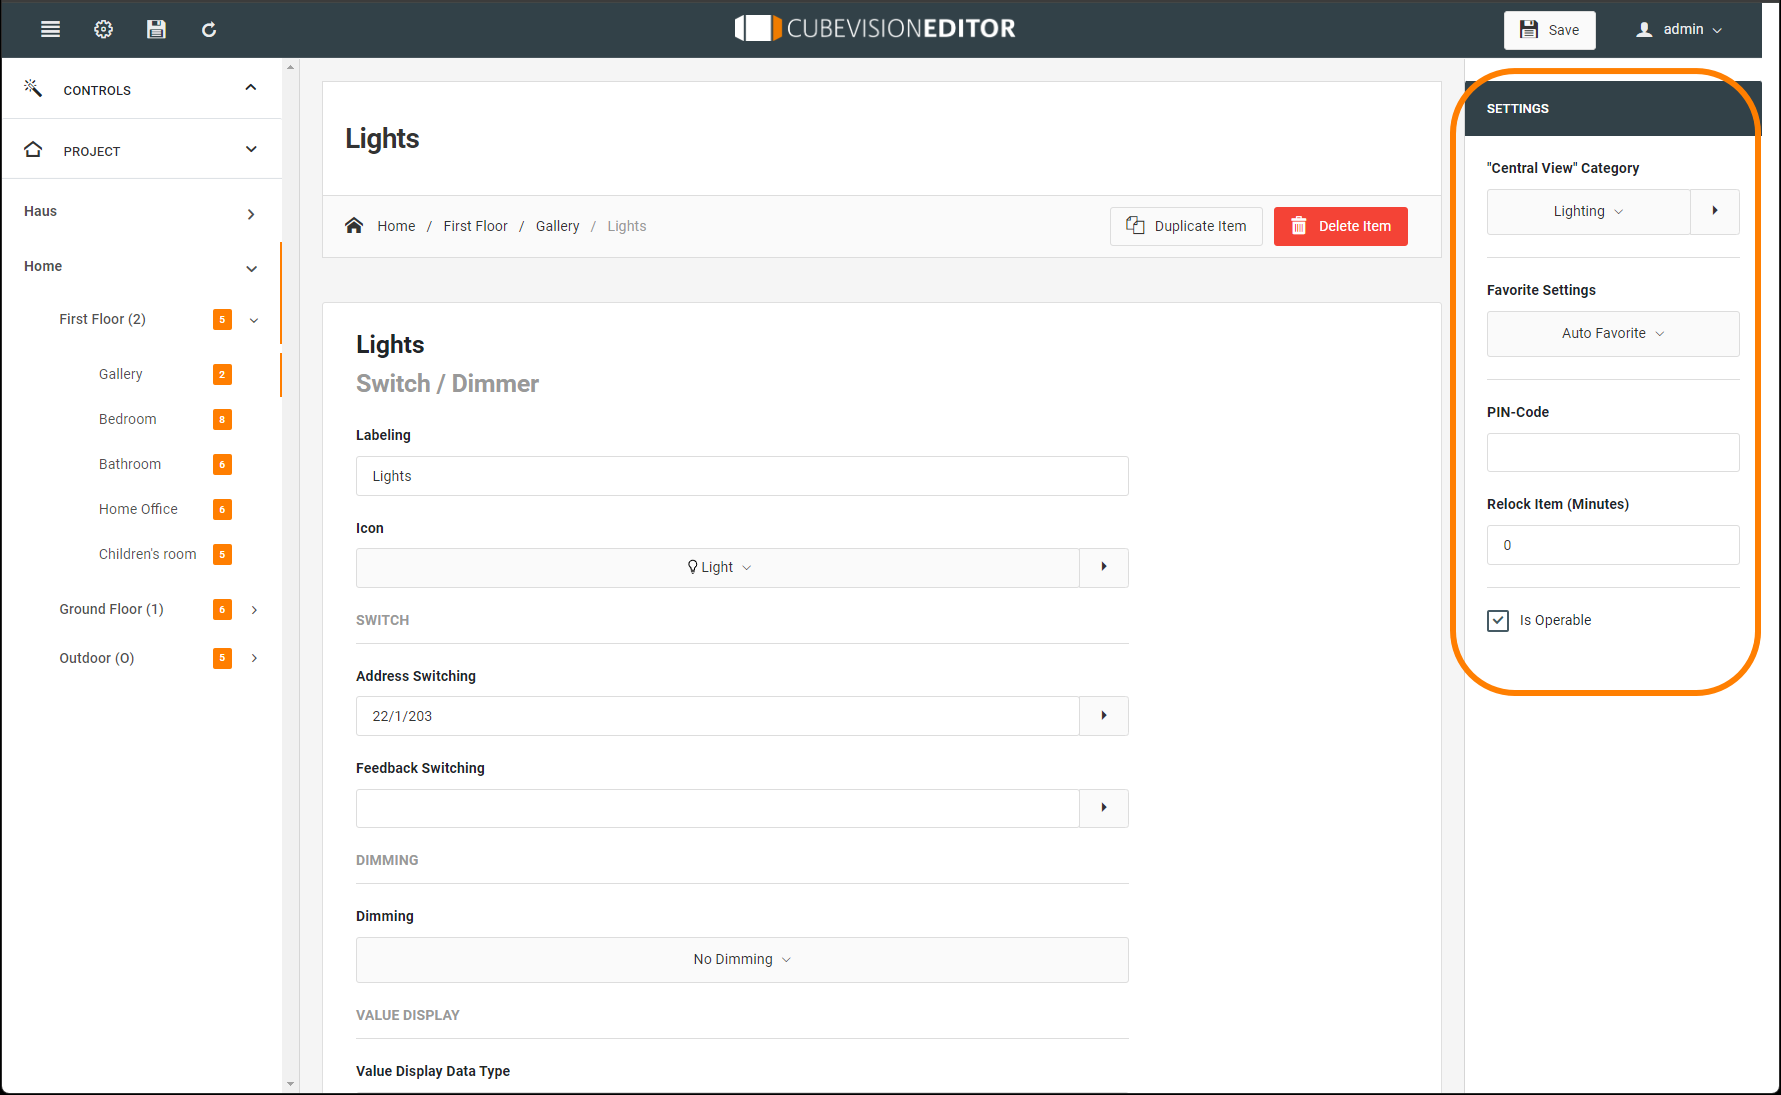The image size is (1781, 1095).
Task: Open settings gear in the top bar
Action: click(103, 29)
